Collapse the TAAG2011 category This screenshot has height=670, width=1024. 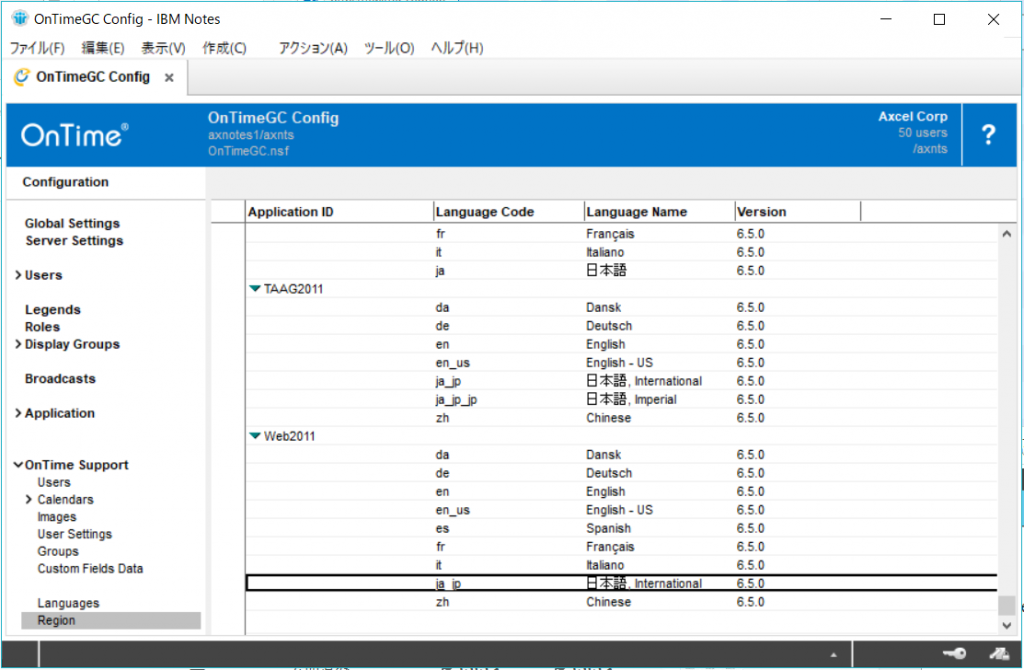255,289
